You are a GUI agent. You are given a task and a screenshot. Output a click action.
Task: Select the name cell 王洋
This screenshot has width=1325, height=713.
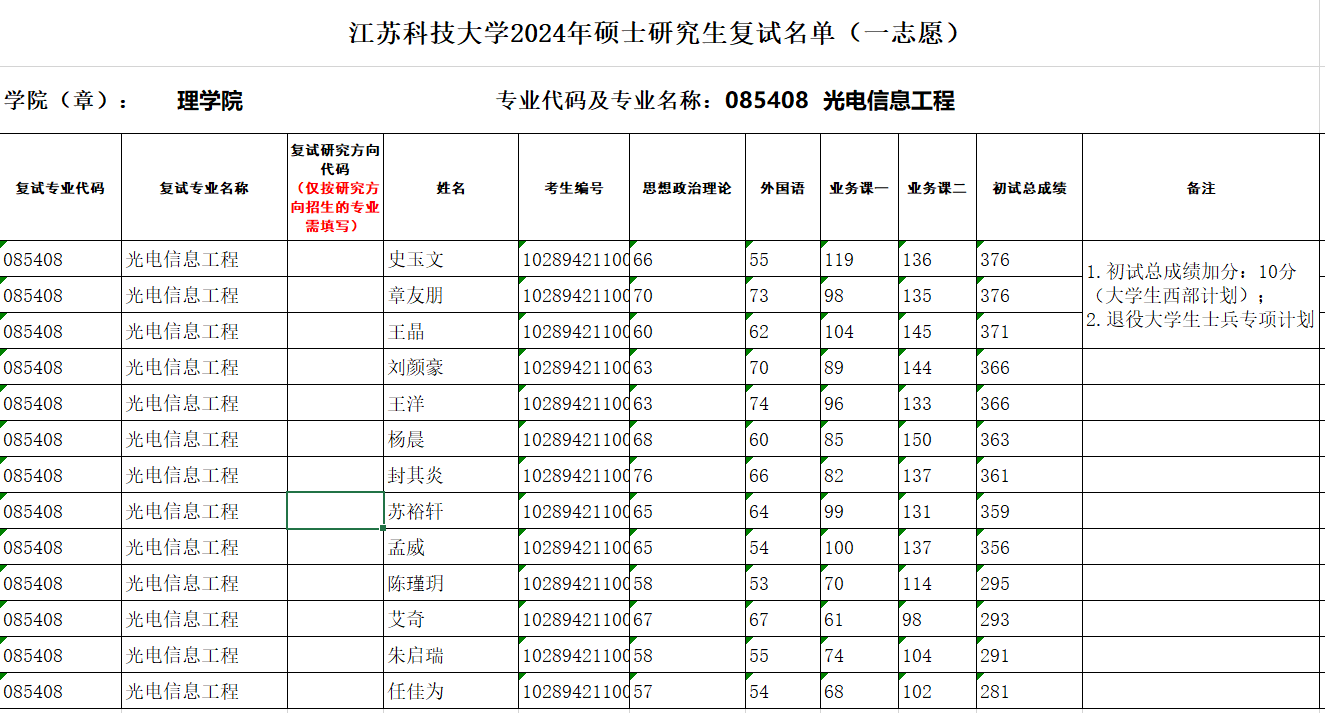pyautogui.click(x=451, y=404)
